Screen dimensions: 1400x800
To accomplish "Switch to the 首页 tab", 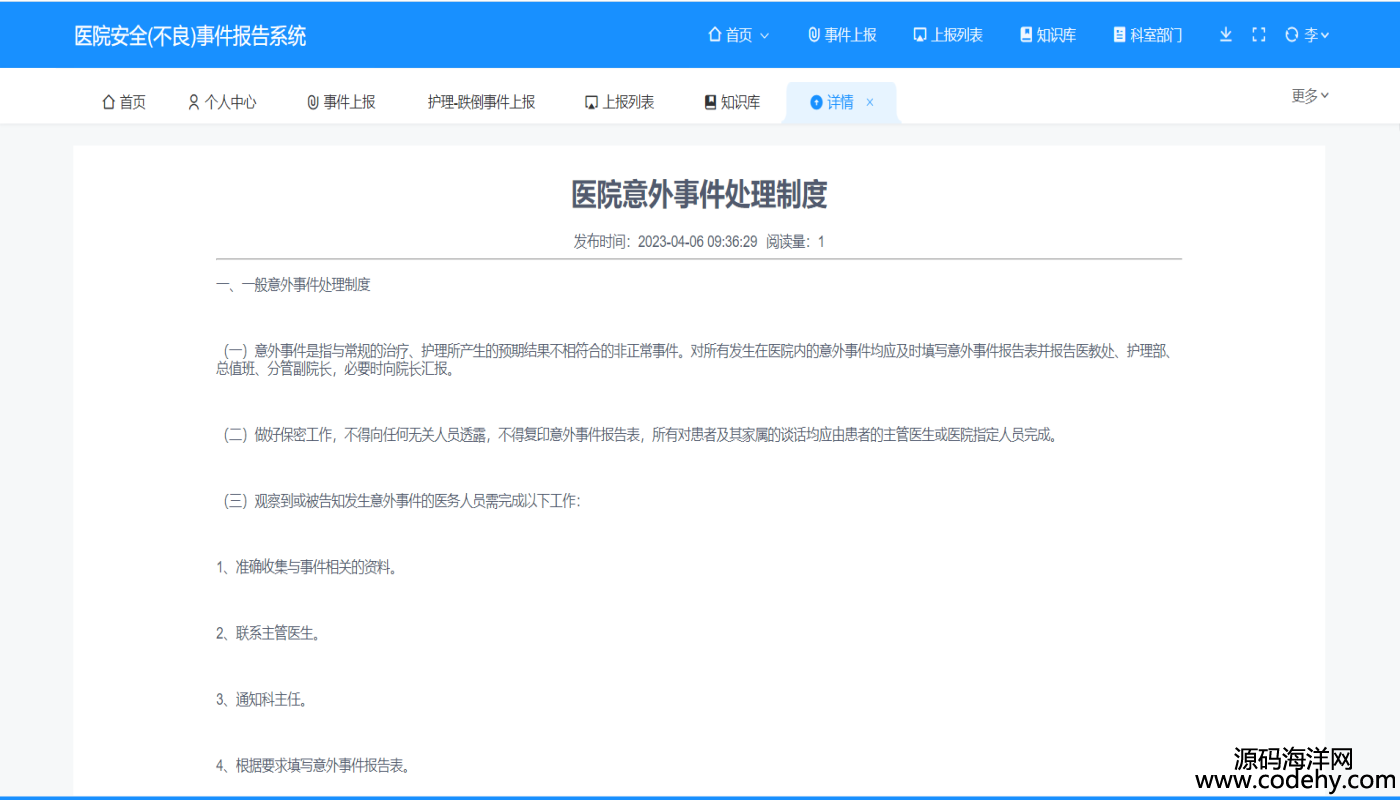I will 124,102.
